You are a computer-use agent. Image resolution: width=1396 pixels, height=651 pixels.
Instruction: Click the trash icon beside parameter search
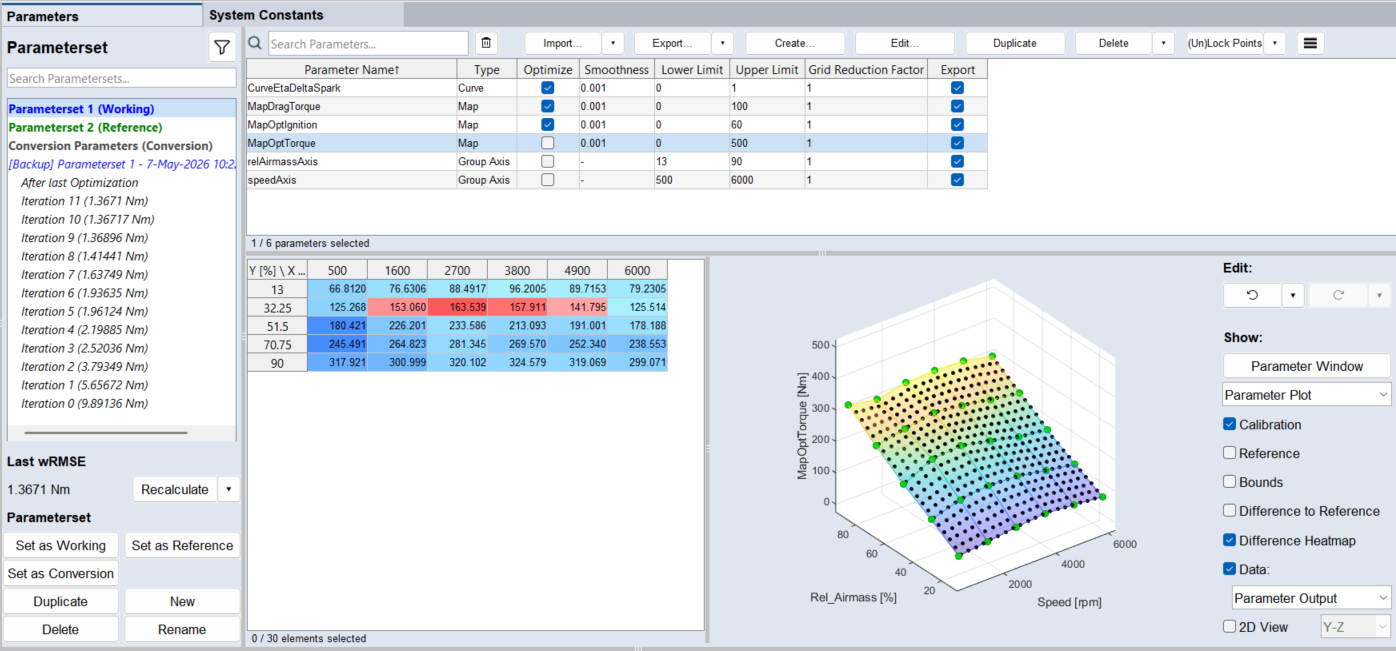[x=486, y=43]
